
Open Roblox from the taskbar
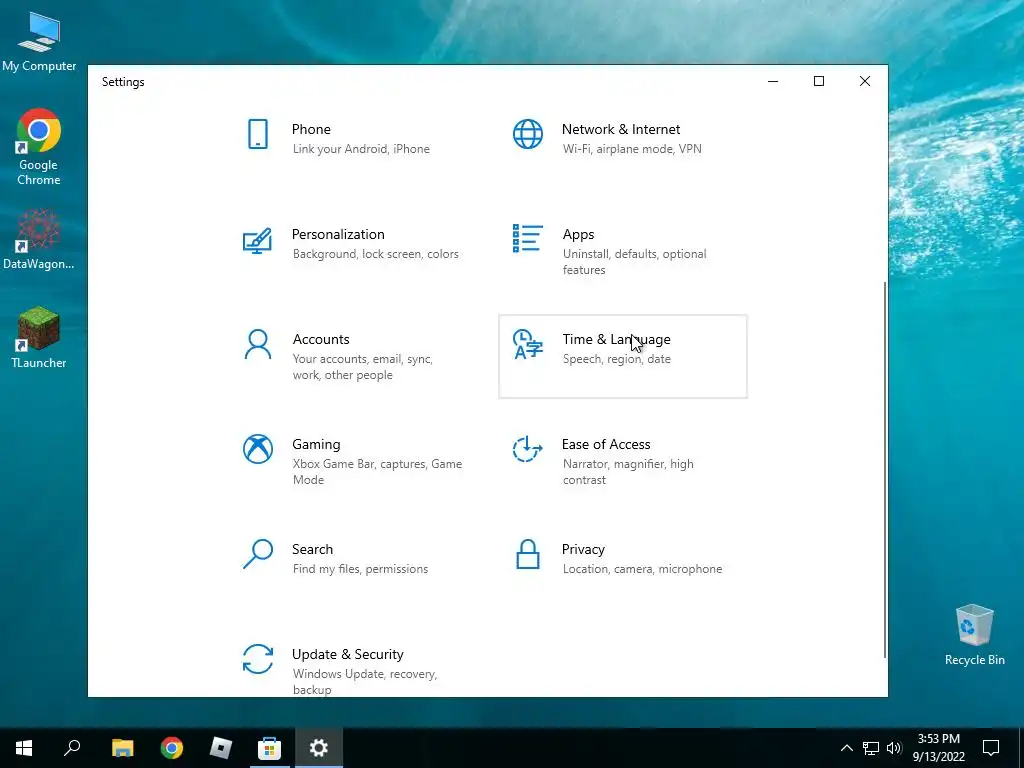221,748
